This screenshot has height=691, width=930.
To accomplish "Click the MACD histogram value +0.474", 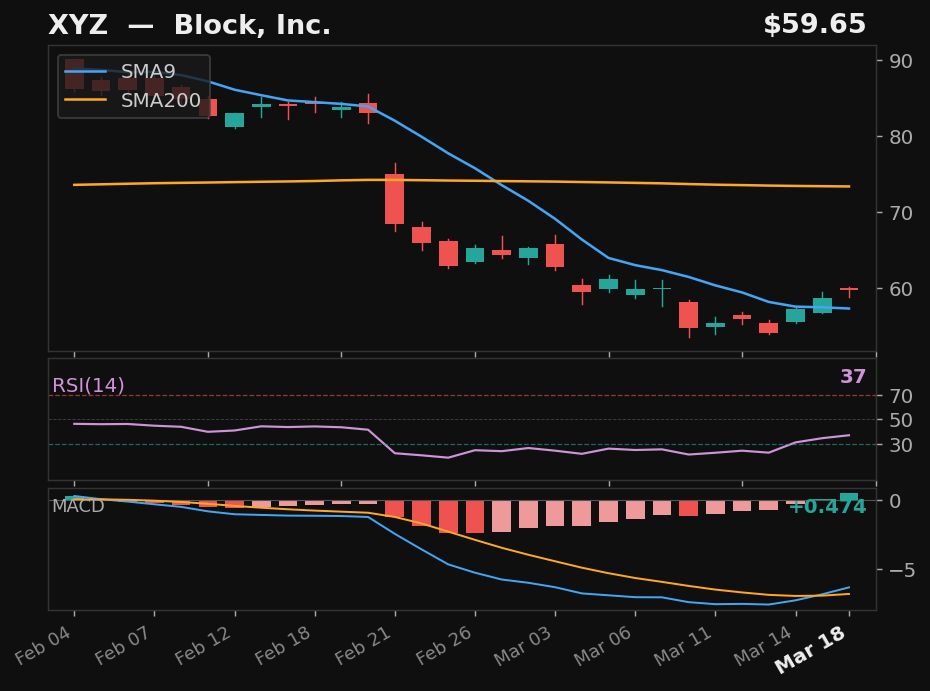I will click(x=827, y=507).
